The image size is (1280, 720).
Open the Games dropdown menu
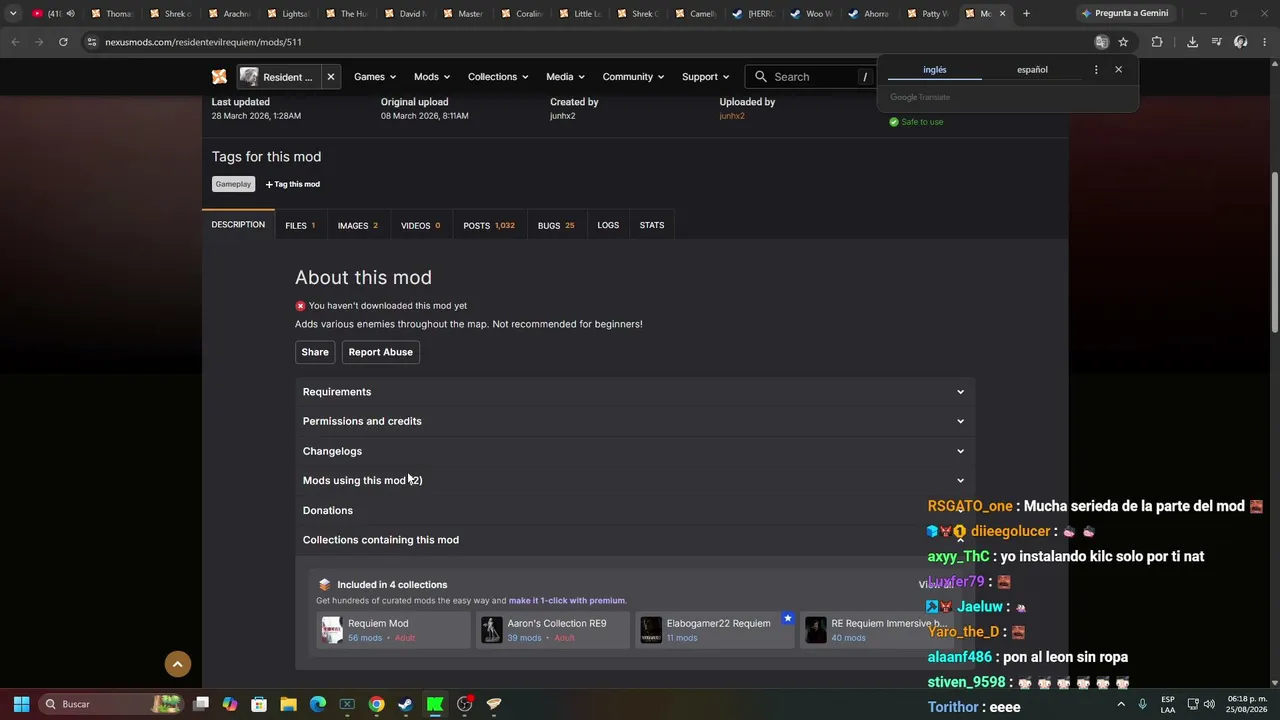[x=375, y=77]
